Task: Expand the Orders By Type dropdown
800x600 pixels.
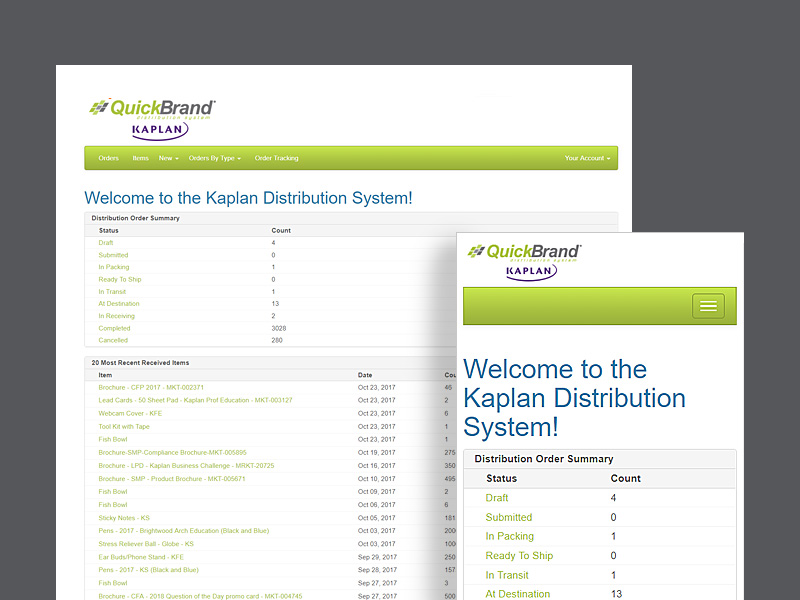Action: point(215,158)
